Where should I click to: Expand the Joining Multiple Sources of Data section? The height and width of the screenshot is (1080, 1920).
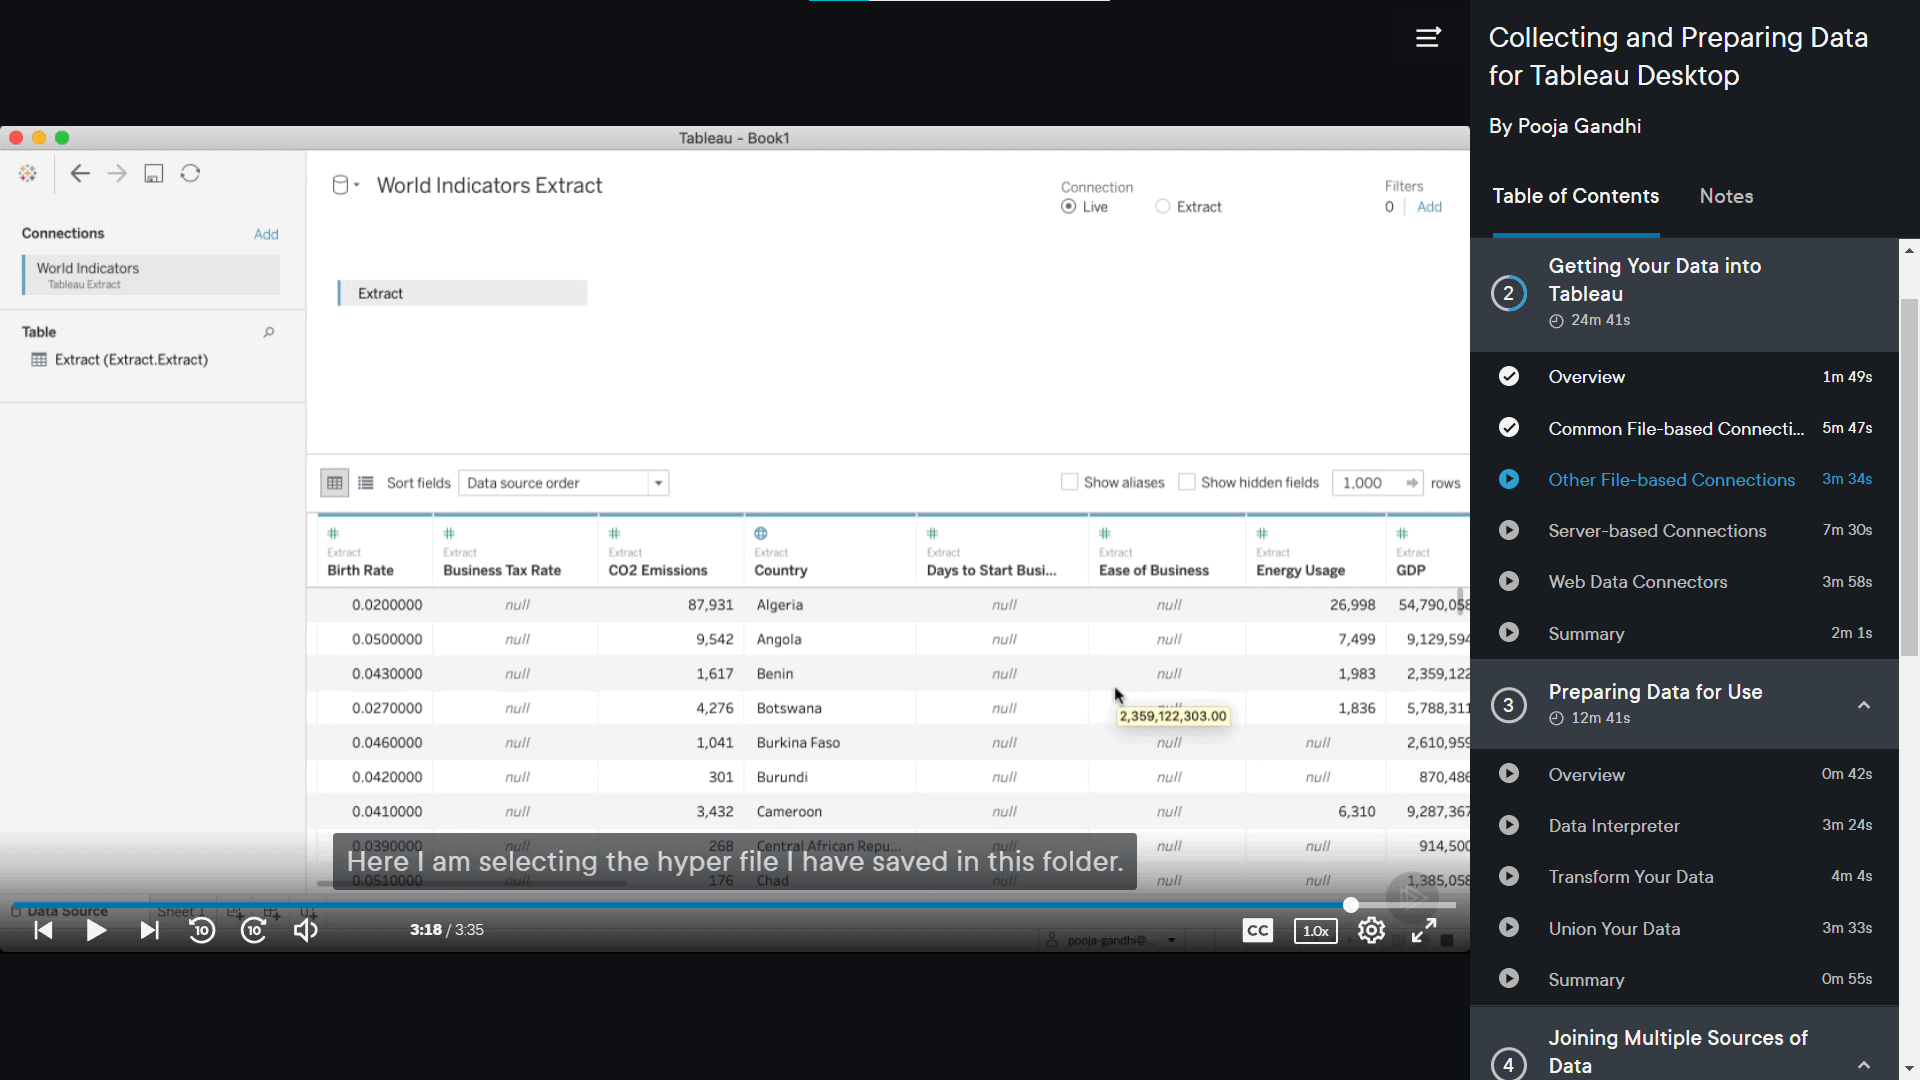pyautogui.click(x=1864, y=1065)
